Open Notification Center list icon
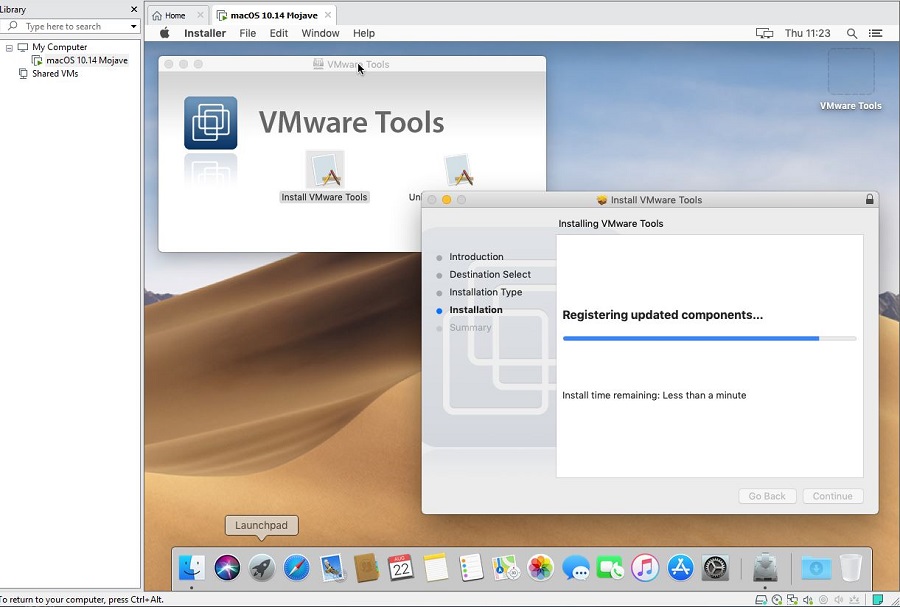Screen dimensions: 900x607 coord(875,33)
